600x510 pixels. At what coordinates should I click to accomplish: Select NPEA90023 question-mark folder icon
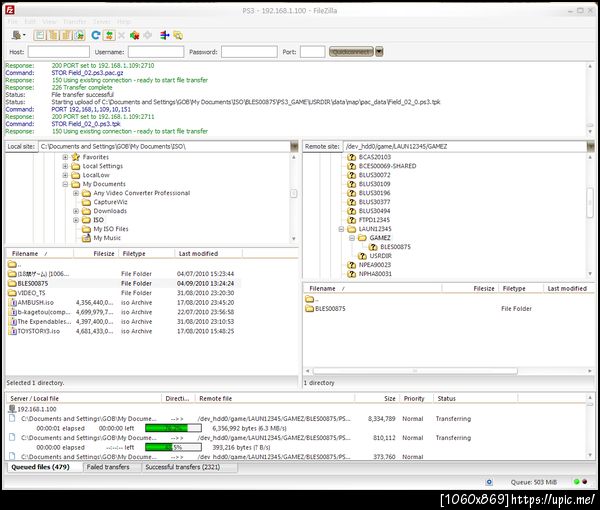[351, 265]
